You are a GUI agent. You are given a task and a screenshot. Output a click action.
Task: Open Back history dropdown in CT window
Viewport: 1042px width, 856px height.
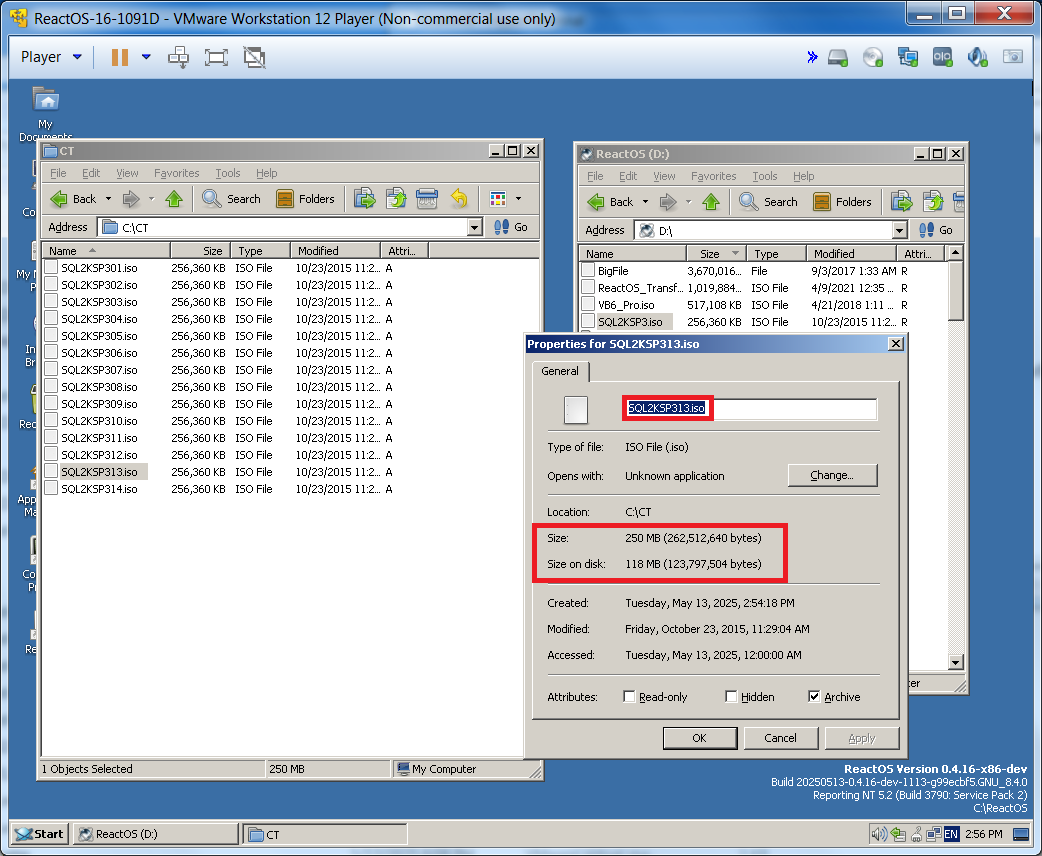(108, 199)
